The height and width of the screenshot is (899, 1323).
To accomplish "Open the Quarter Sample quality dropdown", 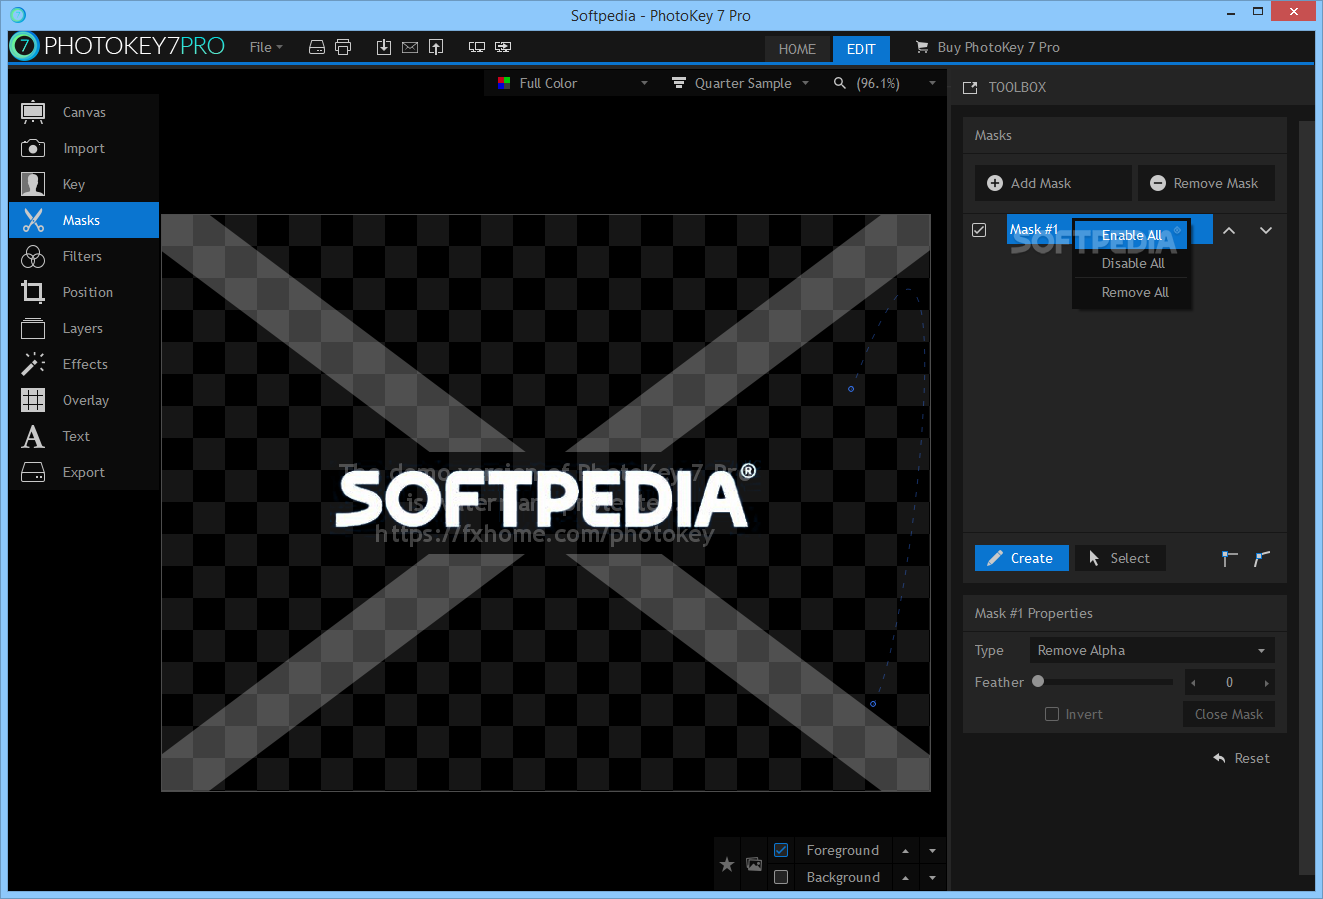I will [740, 83].
